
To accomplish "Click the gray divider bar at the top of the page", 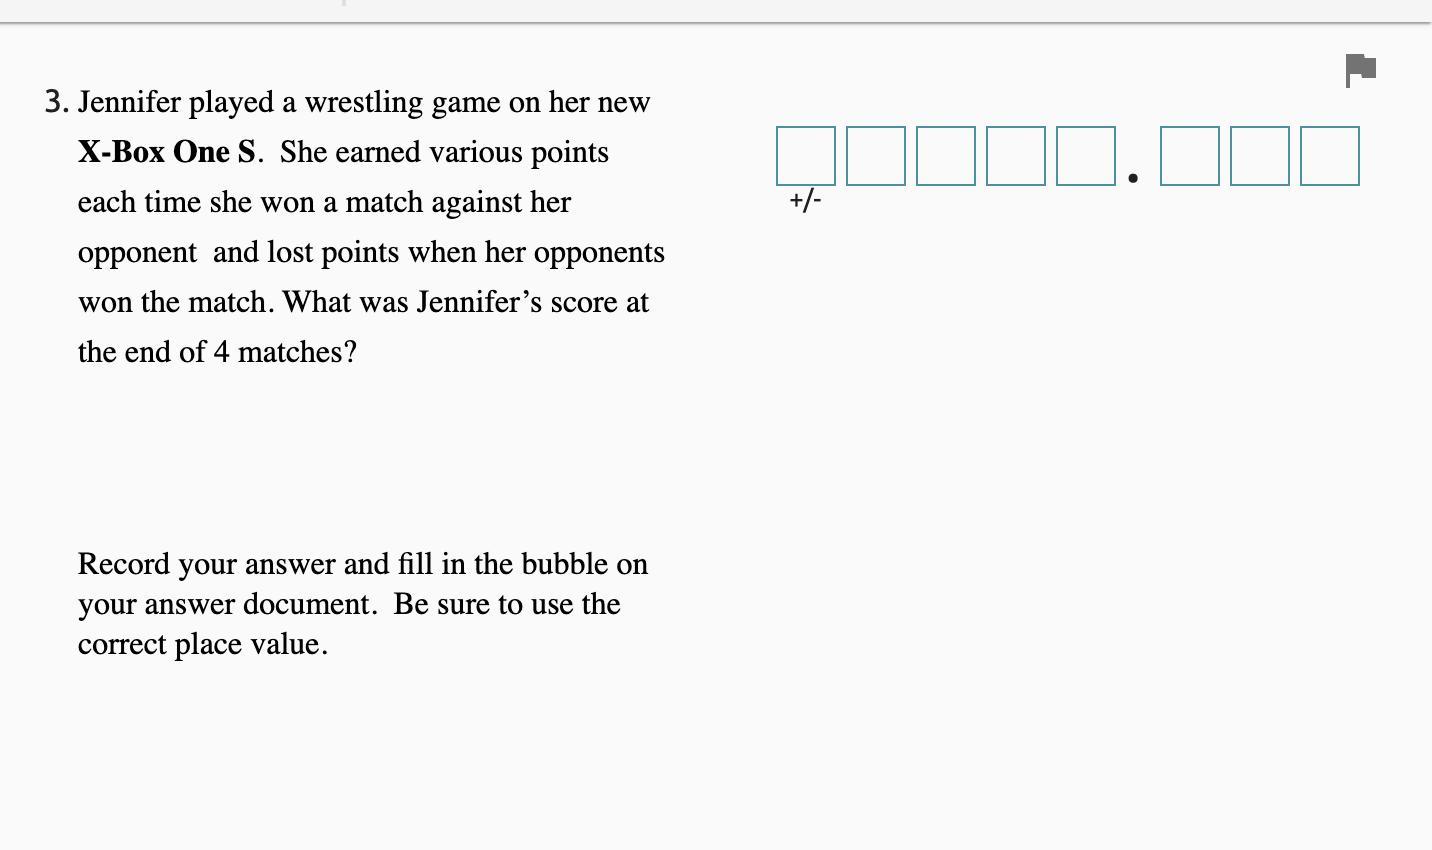I will coord(716,23).
